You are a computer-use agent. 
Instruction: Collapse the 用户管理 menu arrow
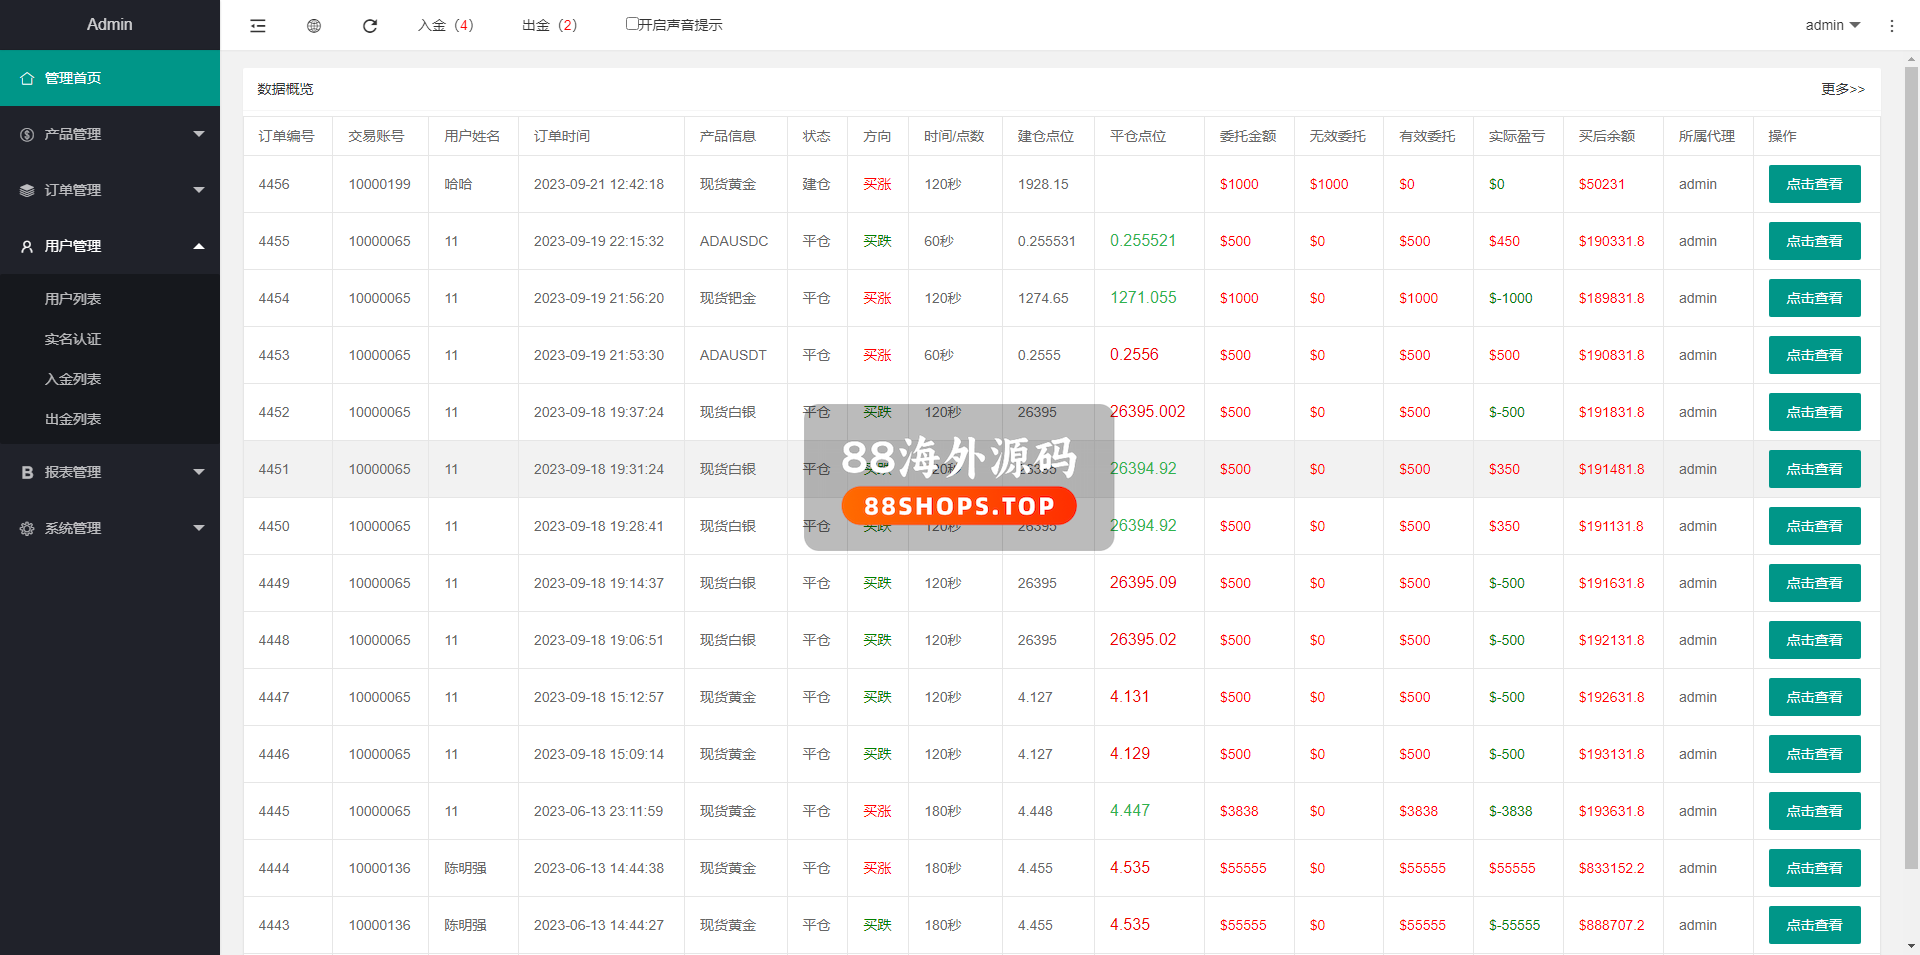tap(198, 246)
